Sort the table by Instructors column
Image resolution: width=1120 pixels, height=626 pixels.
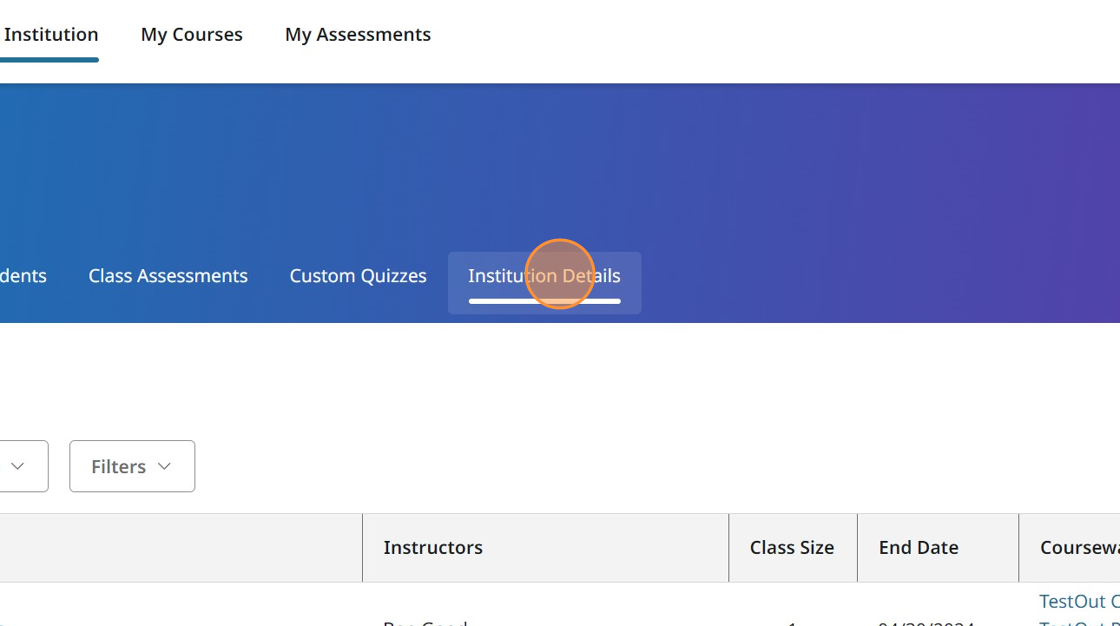click(432, 547)
